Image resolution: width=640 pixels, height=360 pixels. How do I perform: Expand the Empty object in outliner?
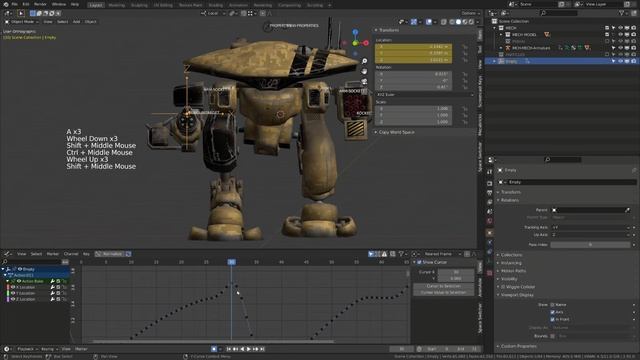tap(495, 61)
